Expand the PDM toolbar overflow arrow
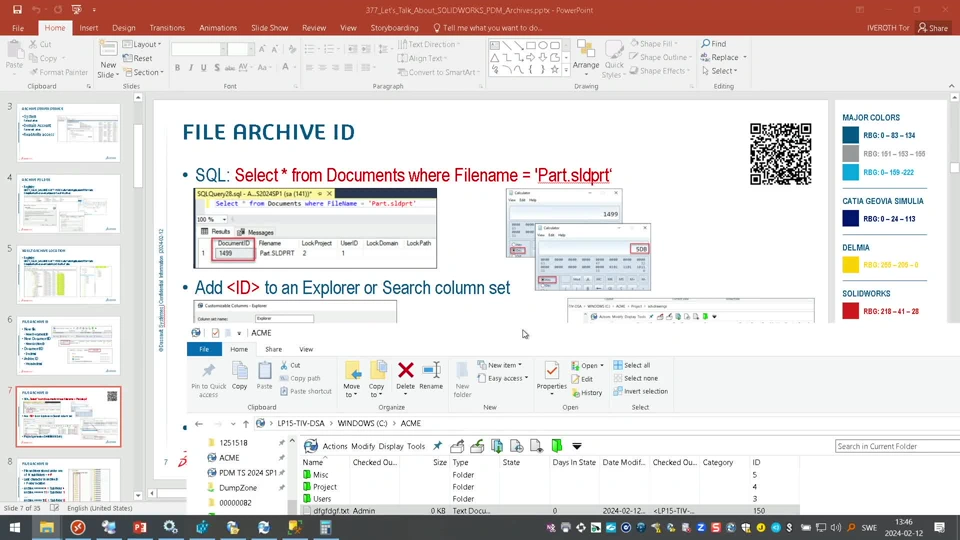Viewport: 960px width, 540px height. tap(577, 446)
